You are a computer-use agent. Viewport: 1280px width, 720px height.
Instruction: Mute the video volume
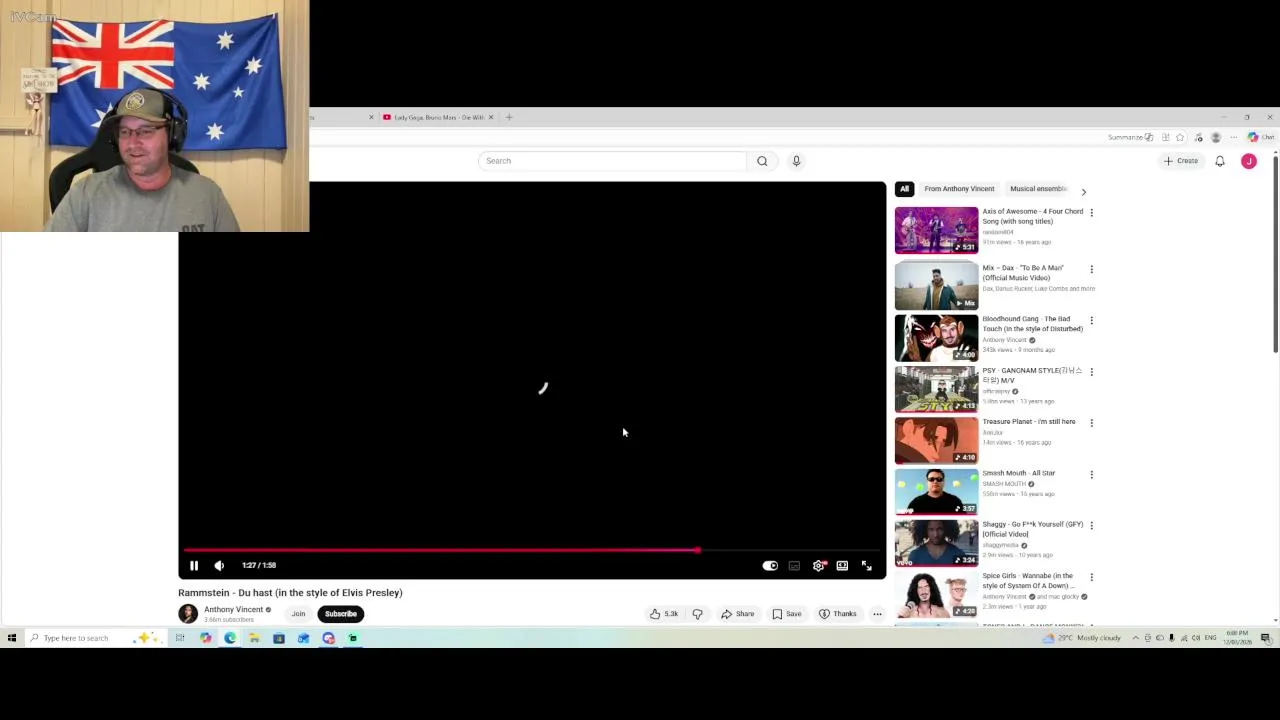click(x=219, y=565)
